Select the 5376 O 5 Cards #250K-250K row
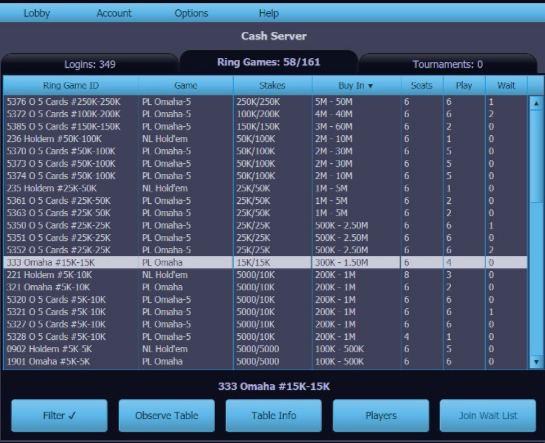 (265, 102)
